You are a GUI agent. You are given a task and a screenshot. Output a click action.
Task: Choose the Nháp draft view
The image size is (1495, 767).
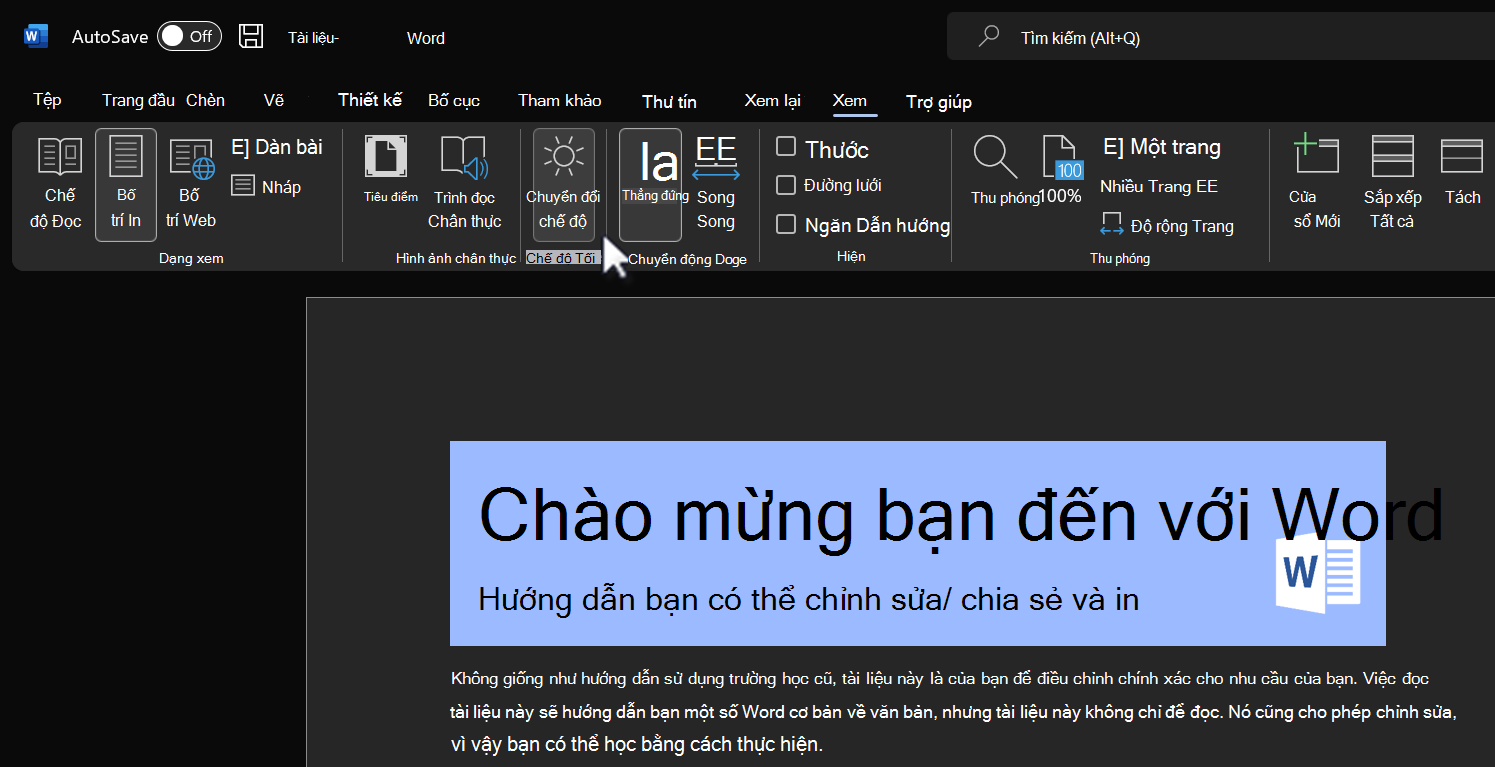coord(266,186)
